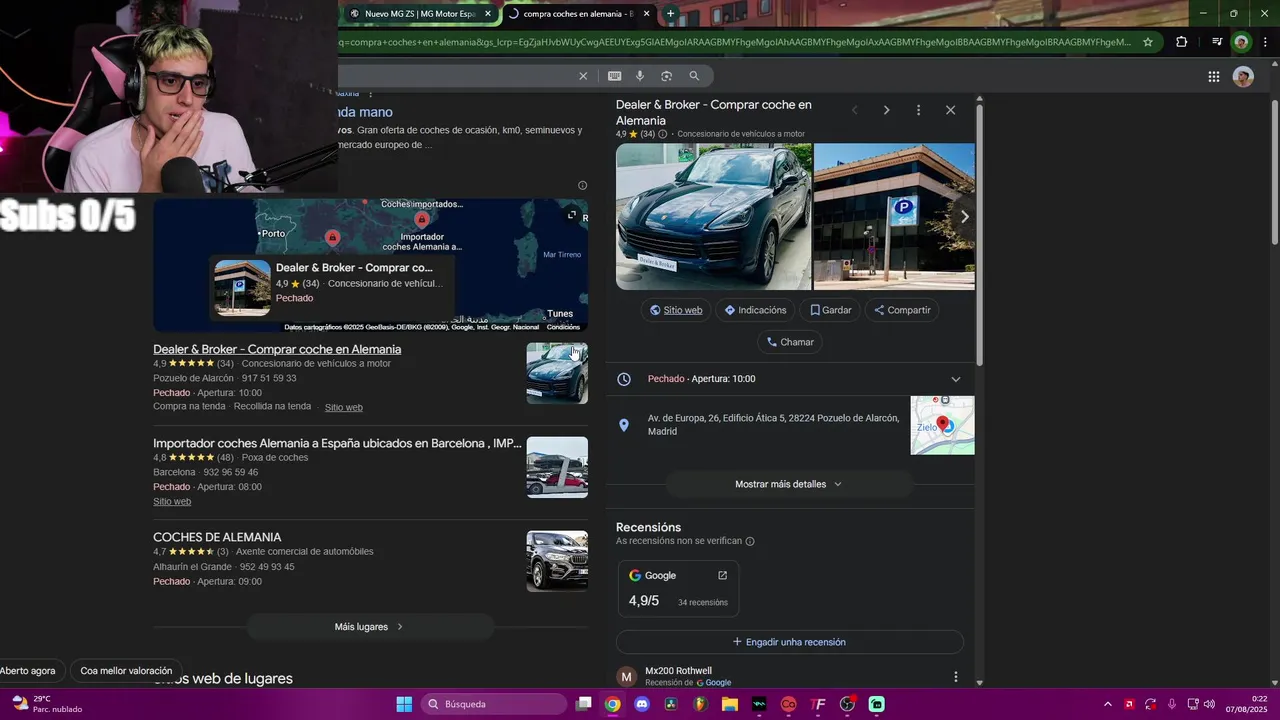Open the Google apps grid
Viewport: 1280px width, 720px height.
pos(1213,77)
